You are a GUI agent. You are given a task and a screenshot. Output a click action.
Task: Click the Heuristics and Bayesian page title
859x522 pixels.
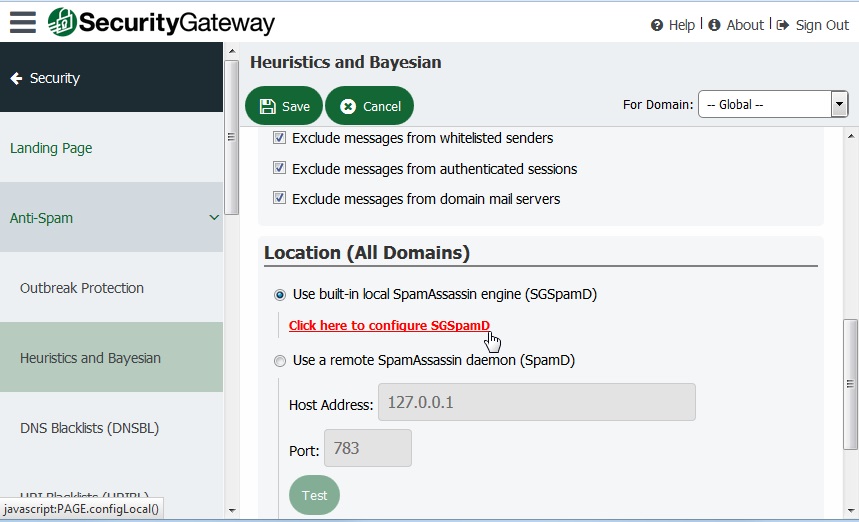coord(346,62)
